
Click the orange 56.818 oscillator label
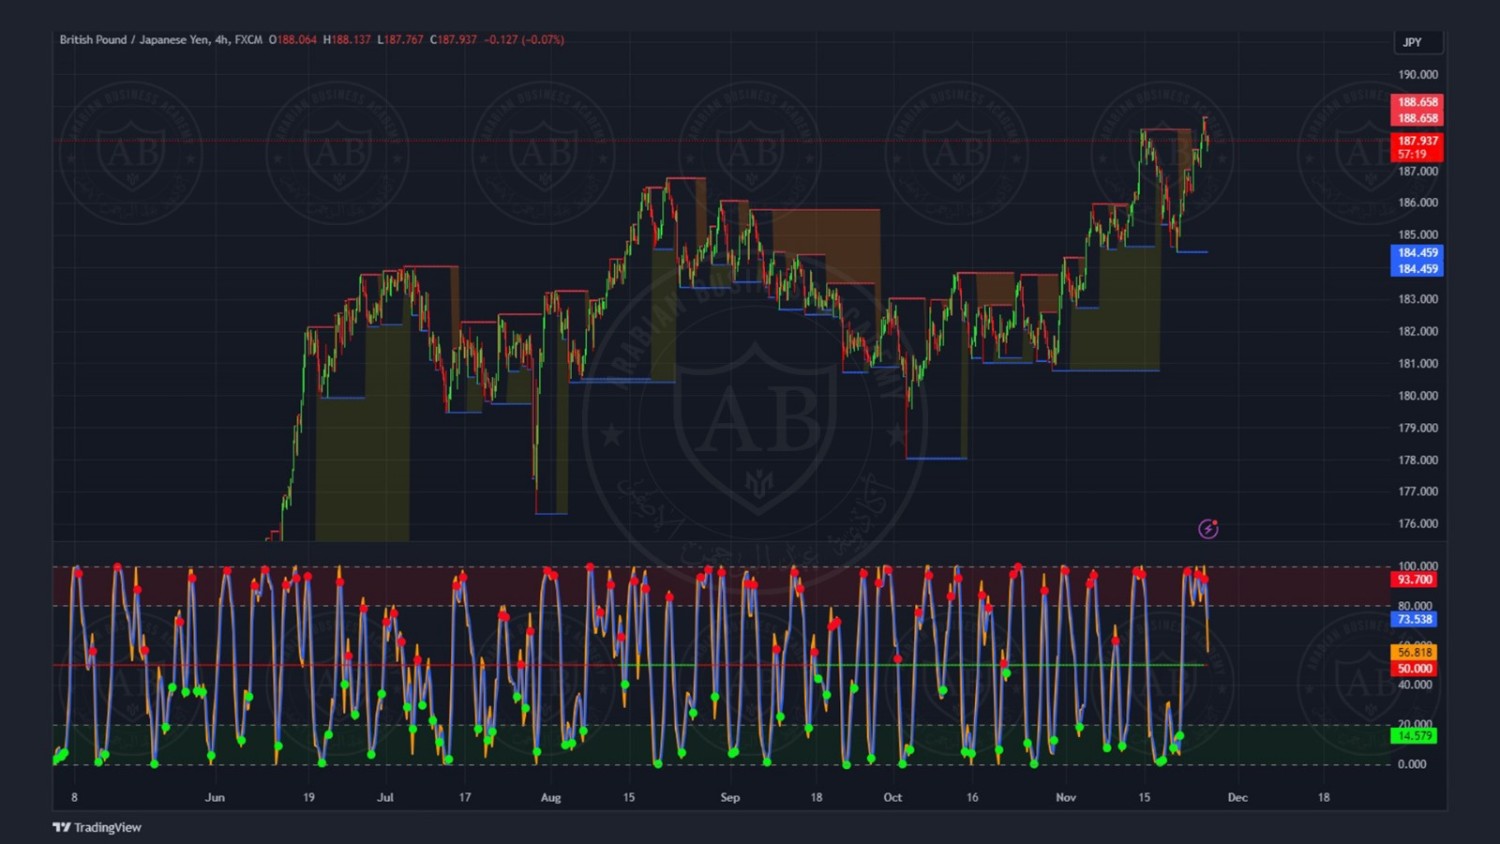click(x=1414, y=652)
